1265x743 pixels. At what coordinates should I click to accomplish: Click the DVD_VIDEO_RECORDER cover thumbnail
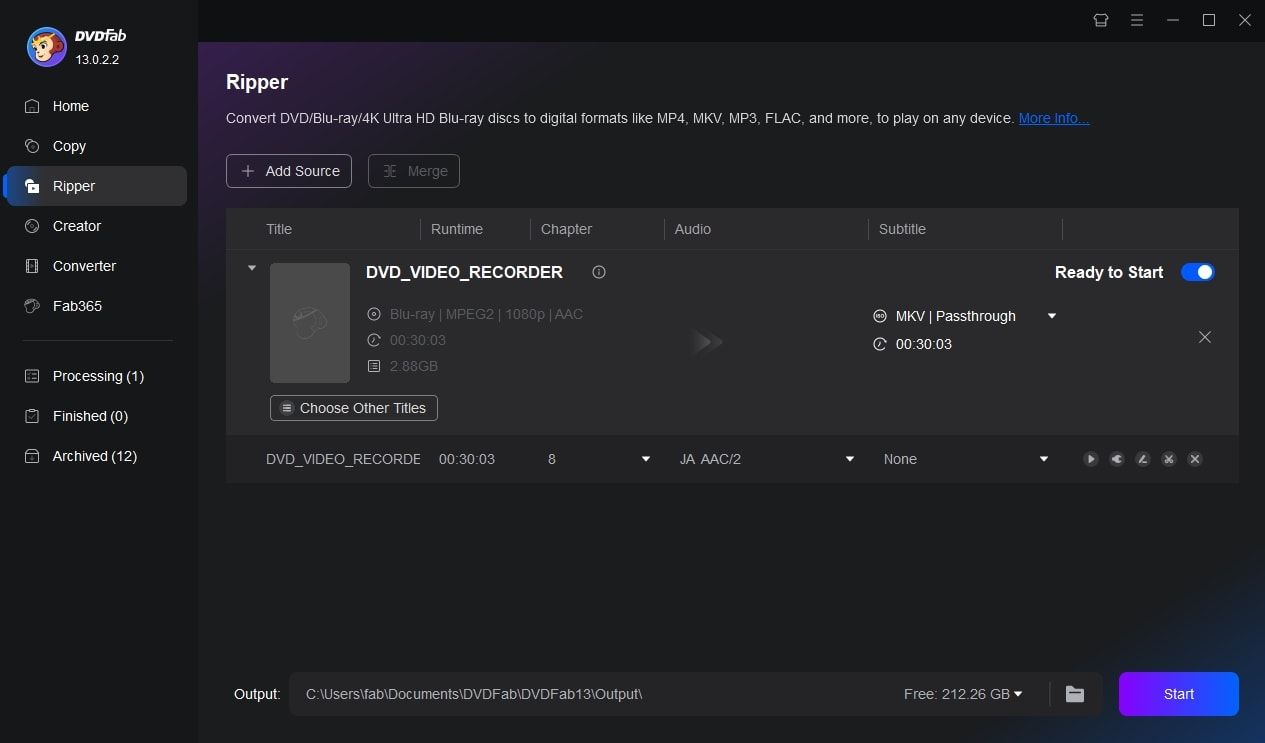[310, 323]
